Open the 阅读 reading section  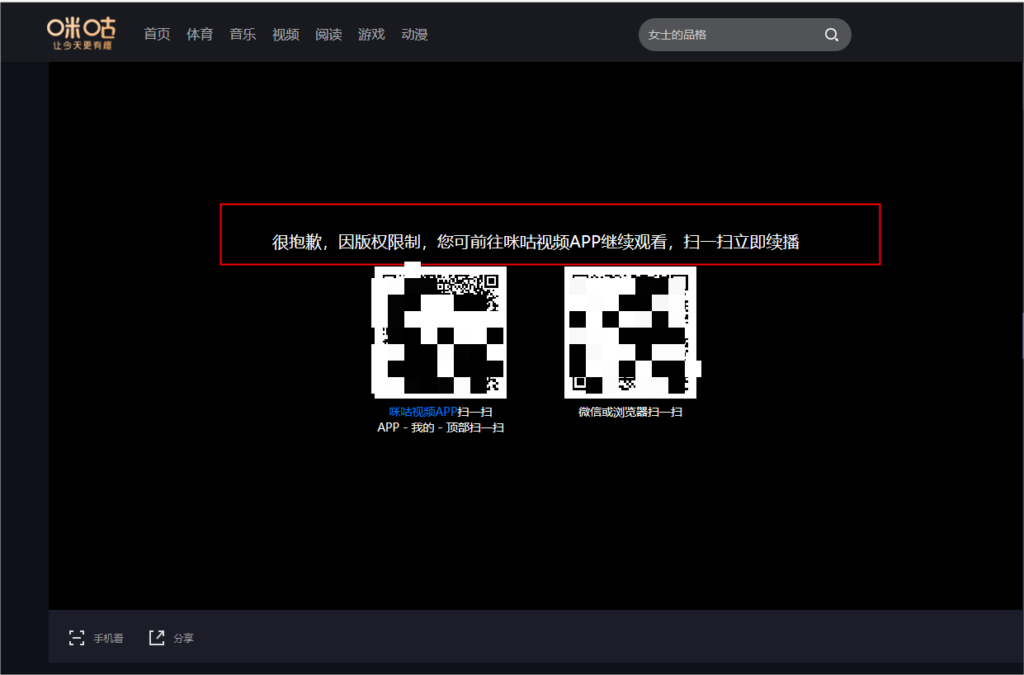point(328,35)
